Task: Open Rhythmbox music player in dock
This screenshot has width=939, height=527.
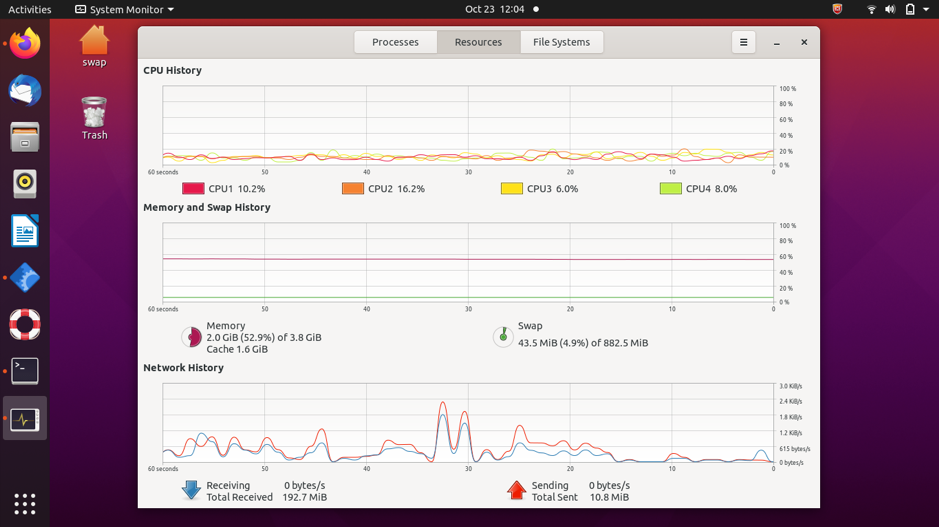Action: 25,183
